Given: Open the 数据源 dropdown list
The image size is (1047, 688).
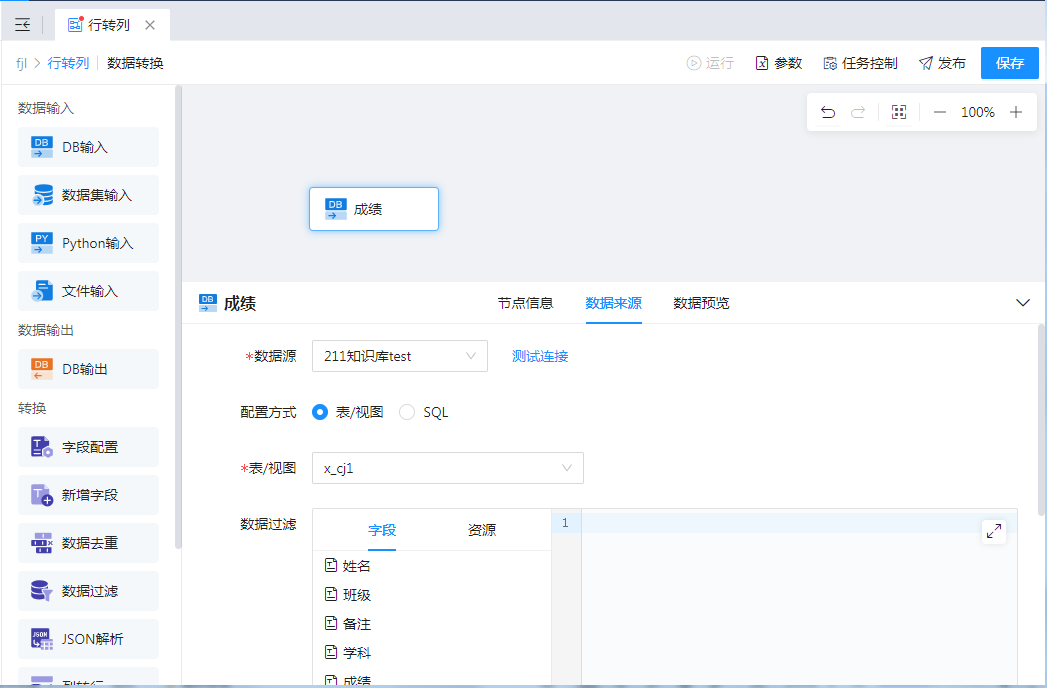Looking at the screenshot, I should 399,356.
